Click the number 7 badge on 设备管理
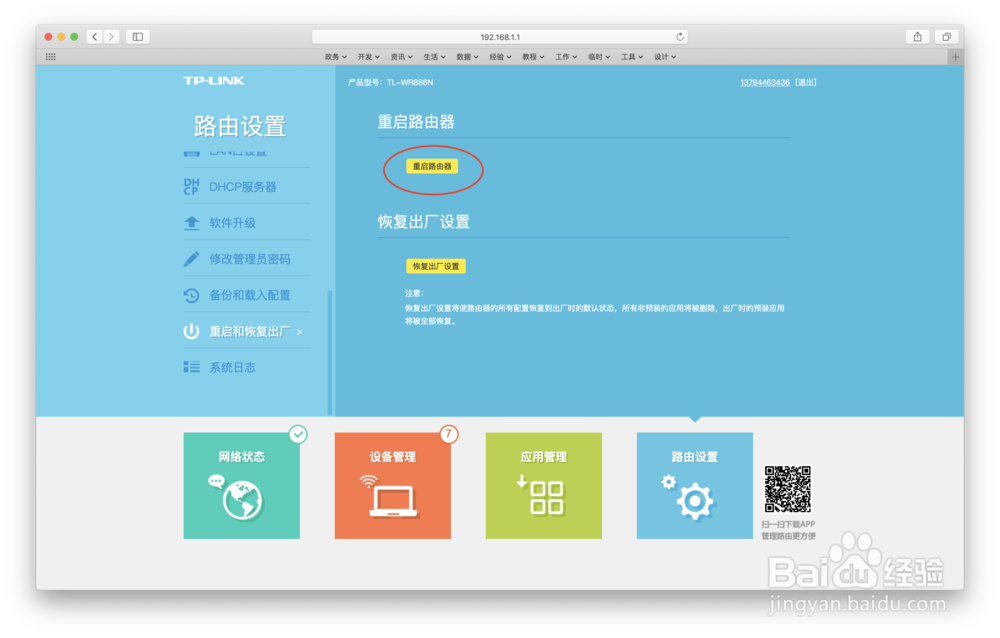The width and height of the screenshot is (1000, 638). tap(449, 434)
